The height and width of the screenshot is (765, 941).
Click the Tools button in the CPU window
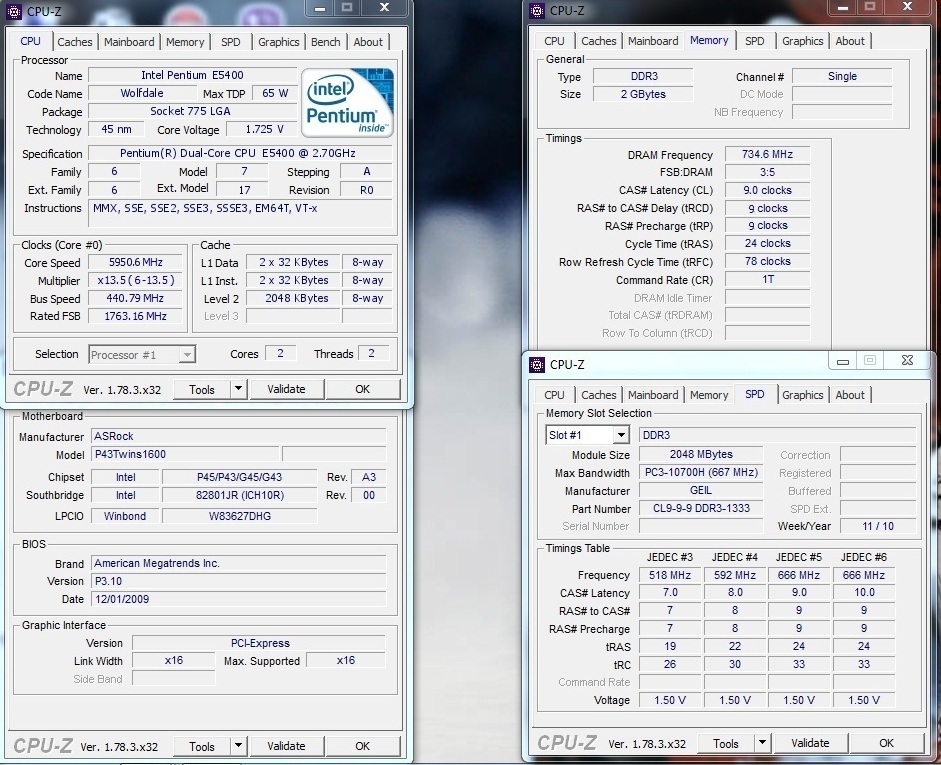202,389
